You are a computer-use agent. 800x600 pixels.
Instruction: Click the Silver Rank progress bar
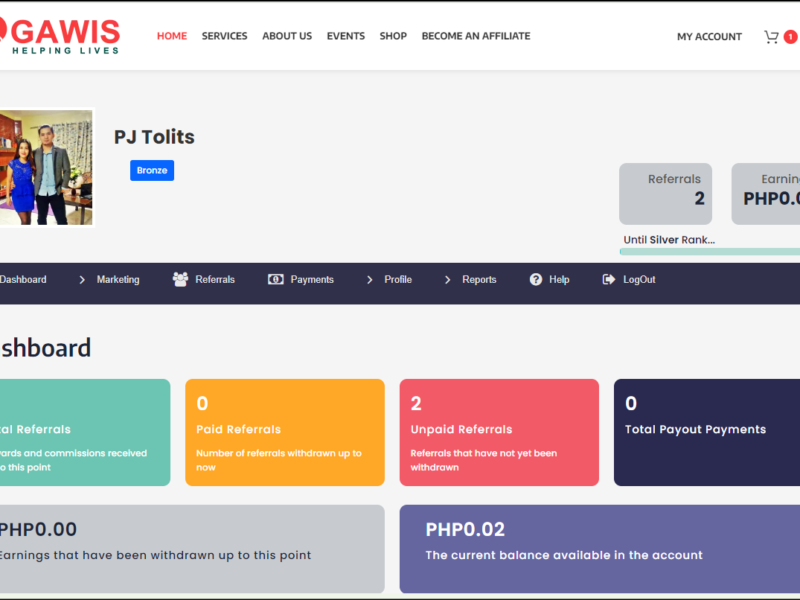tap(710, 252)
